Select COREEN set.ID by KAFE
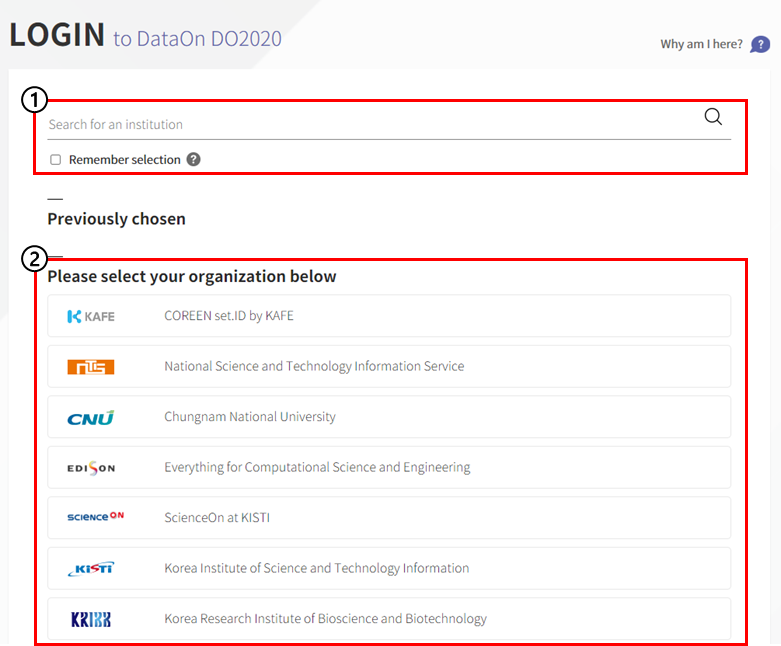This screenshot has height=646, width=781. pos(389,316)
